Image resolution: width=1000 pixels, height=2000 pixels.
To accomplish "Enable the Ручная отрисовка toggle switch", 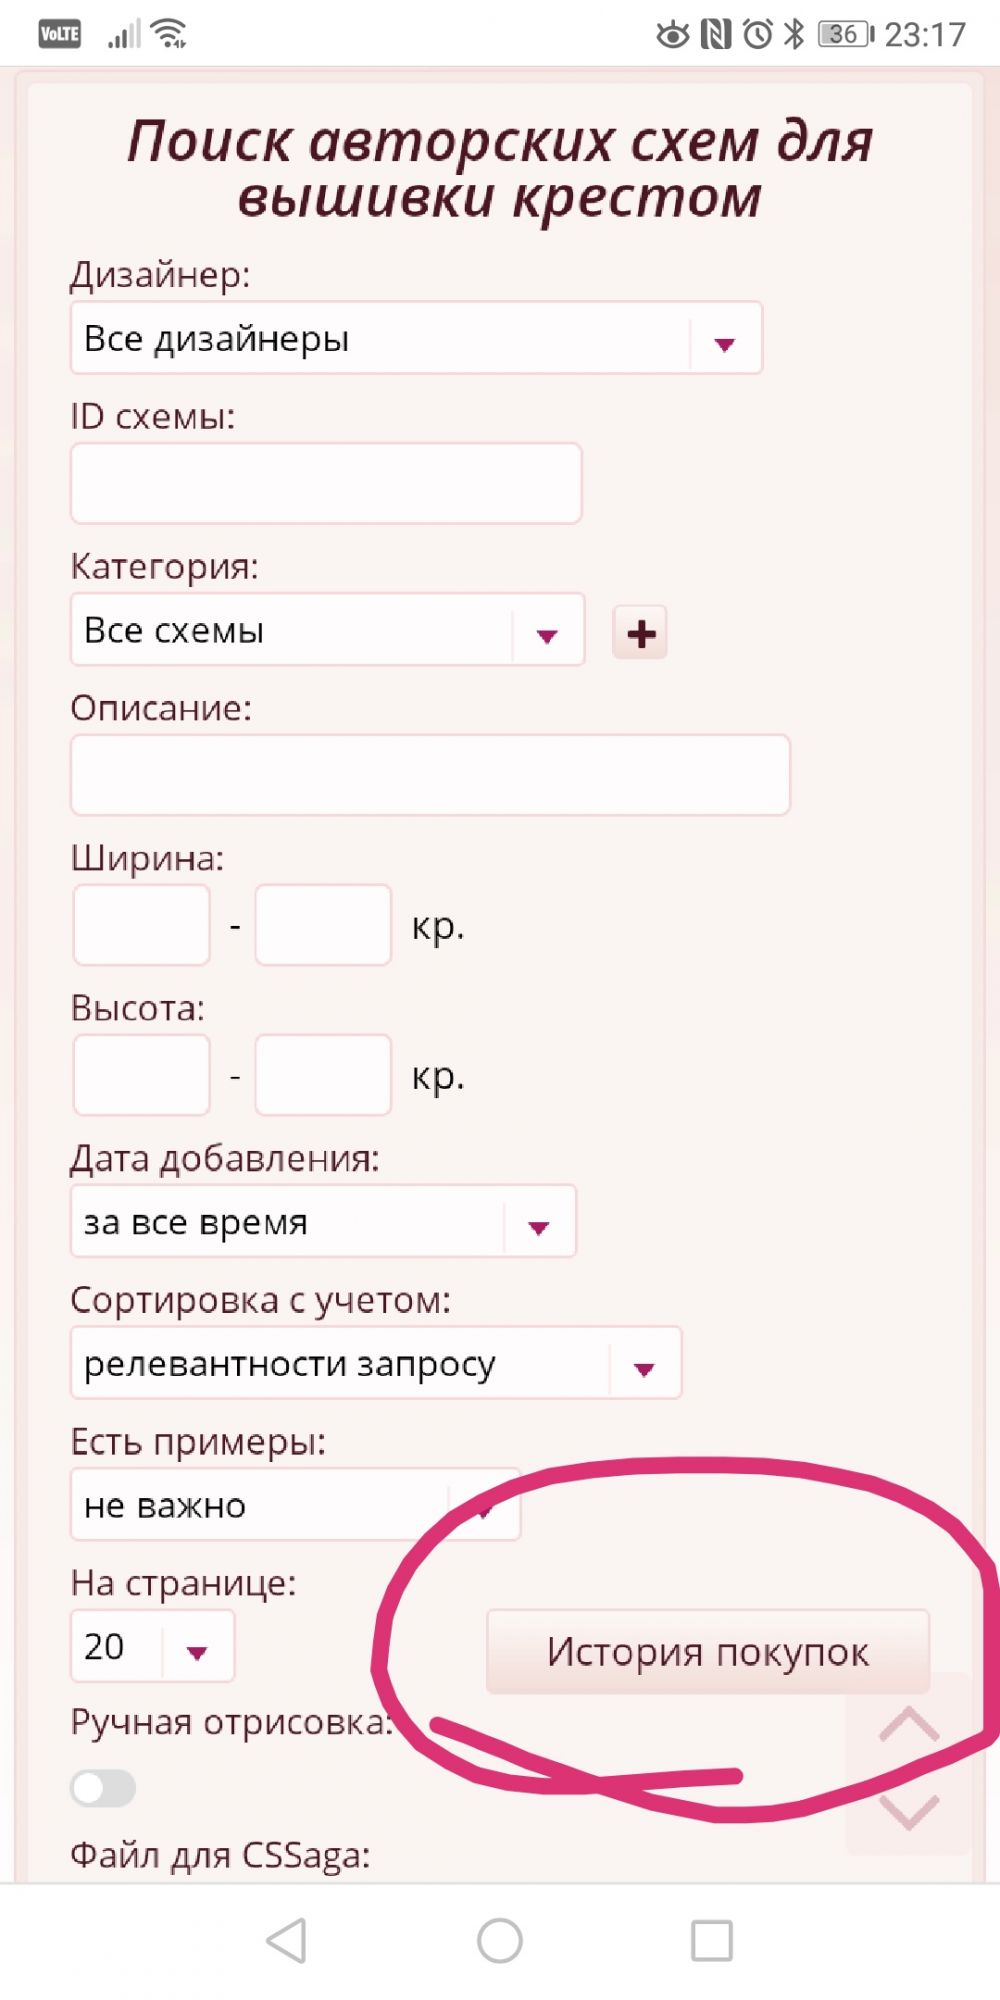I will (103, 1788).
